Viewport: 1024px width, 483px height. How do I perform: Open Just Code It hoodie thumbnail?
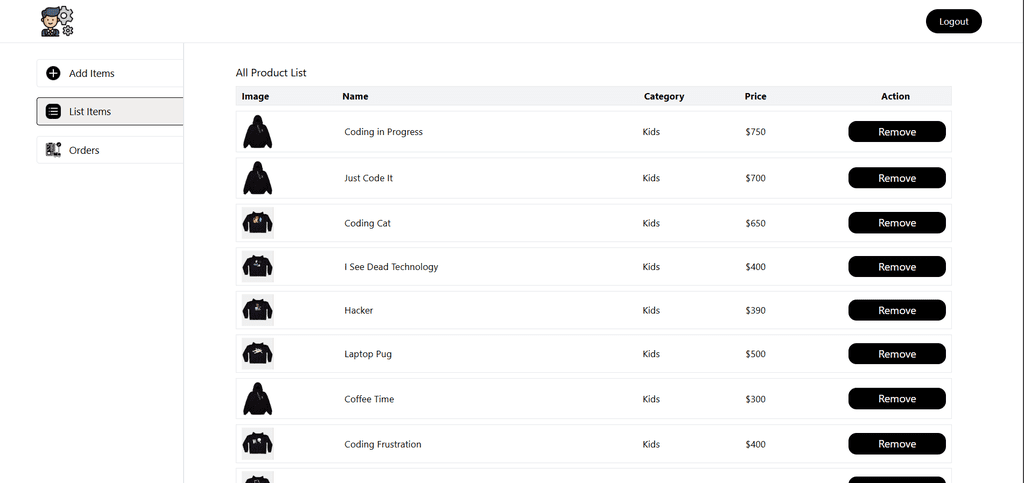click(258, 178)
